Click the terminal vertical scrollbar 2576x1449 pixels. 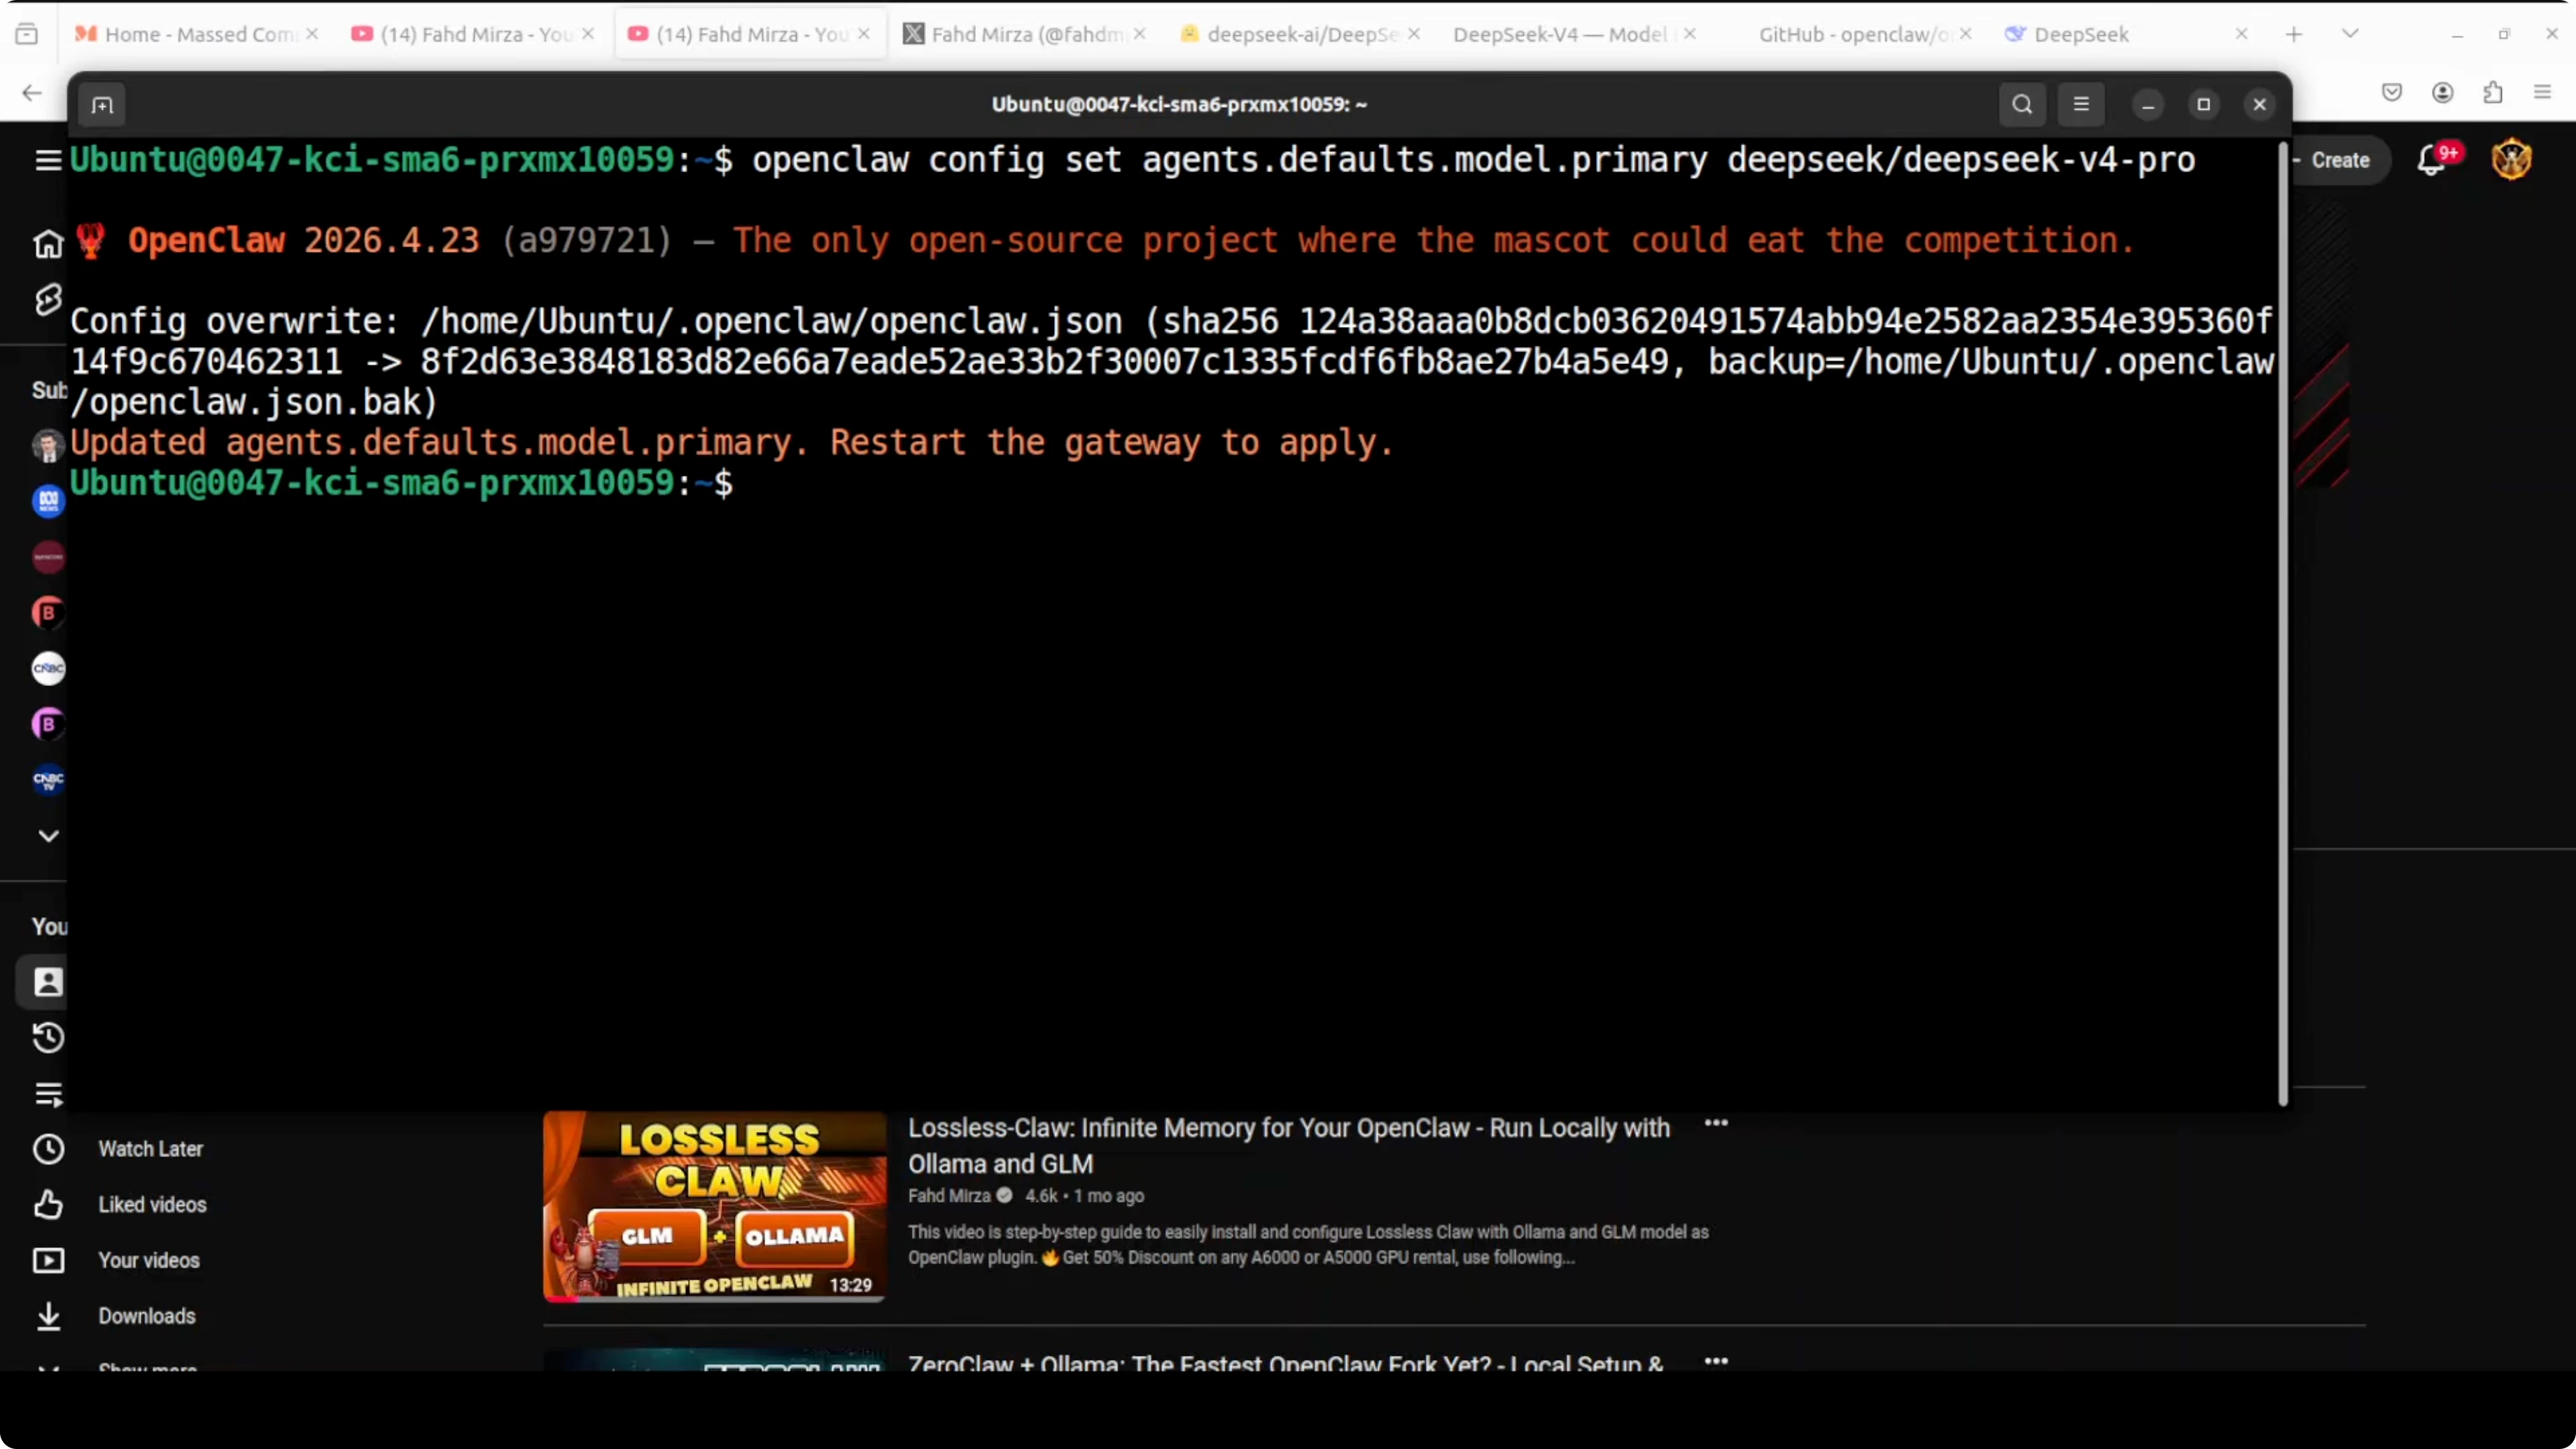pyautogui.click(x=2282, y=620)
